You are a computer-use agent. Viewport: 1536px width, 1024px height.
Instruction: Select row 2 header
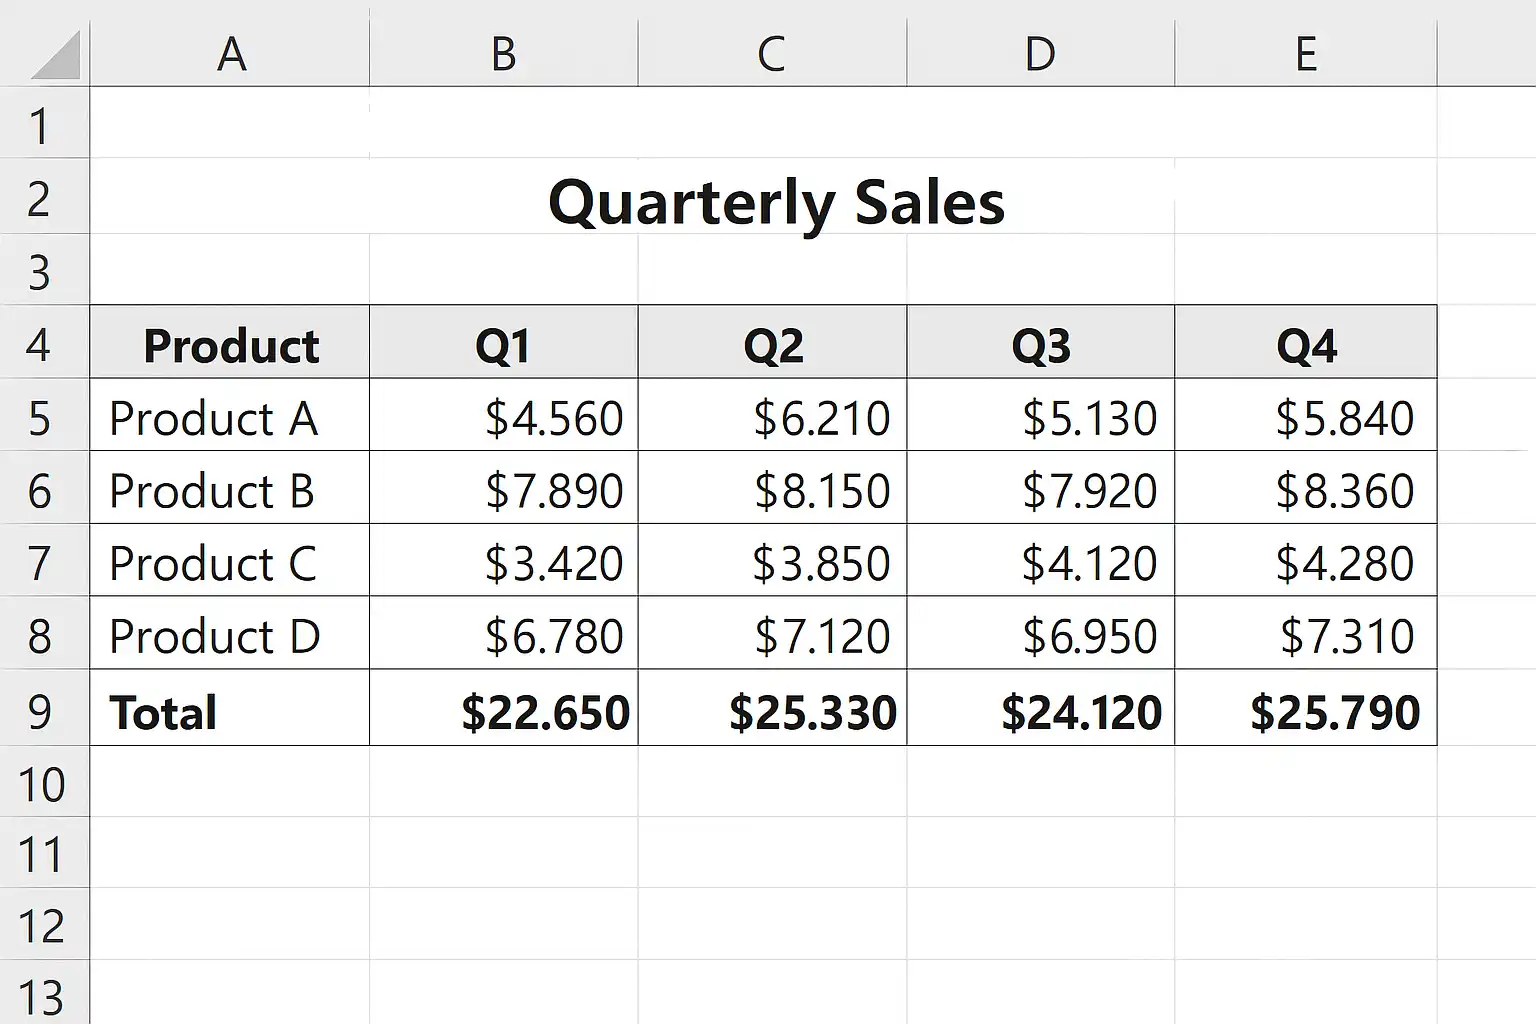click(x=40, y=199)
